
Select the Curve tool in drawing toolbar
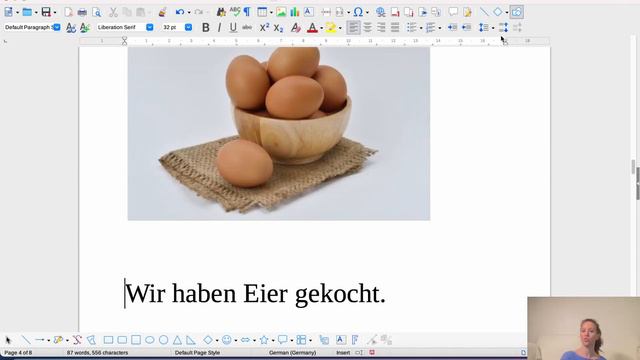(77, 340)
